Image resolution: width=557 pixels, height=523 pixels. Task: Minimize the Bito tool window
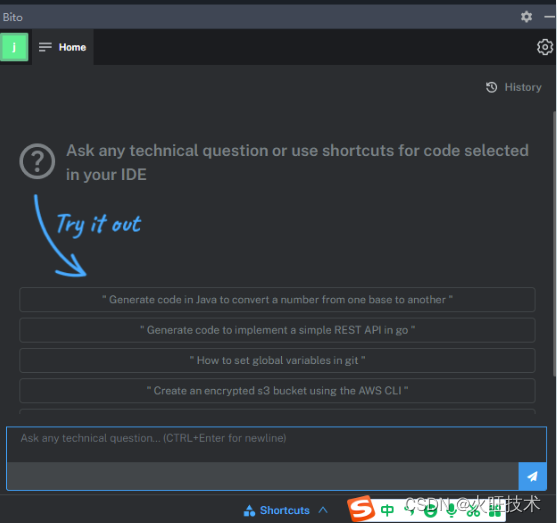click(550, 17)
